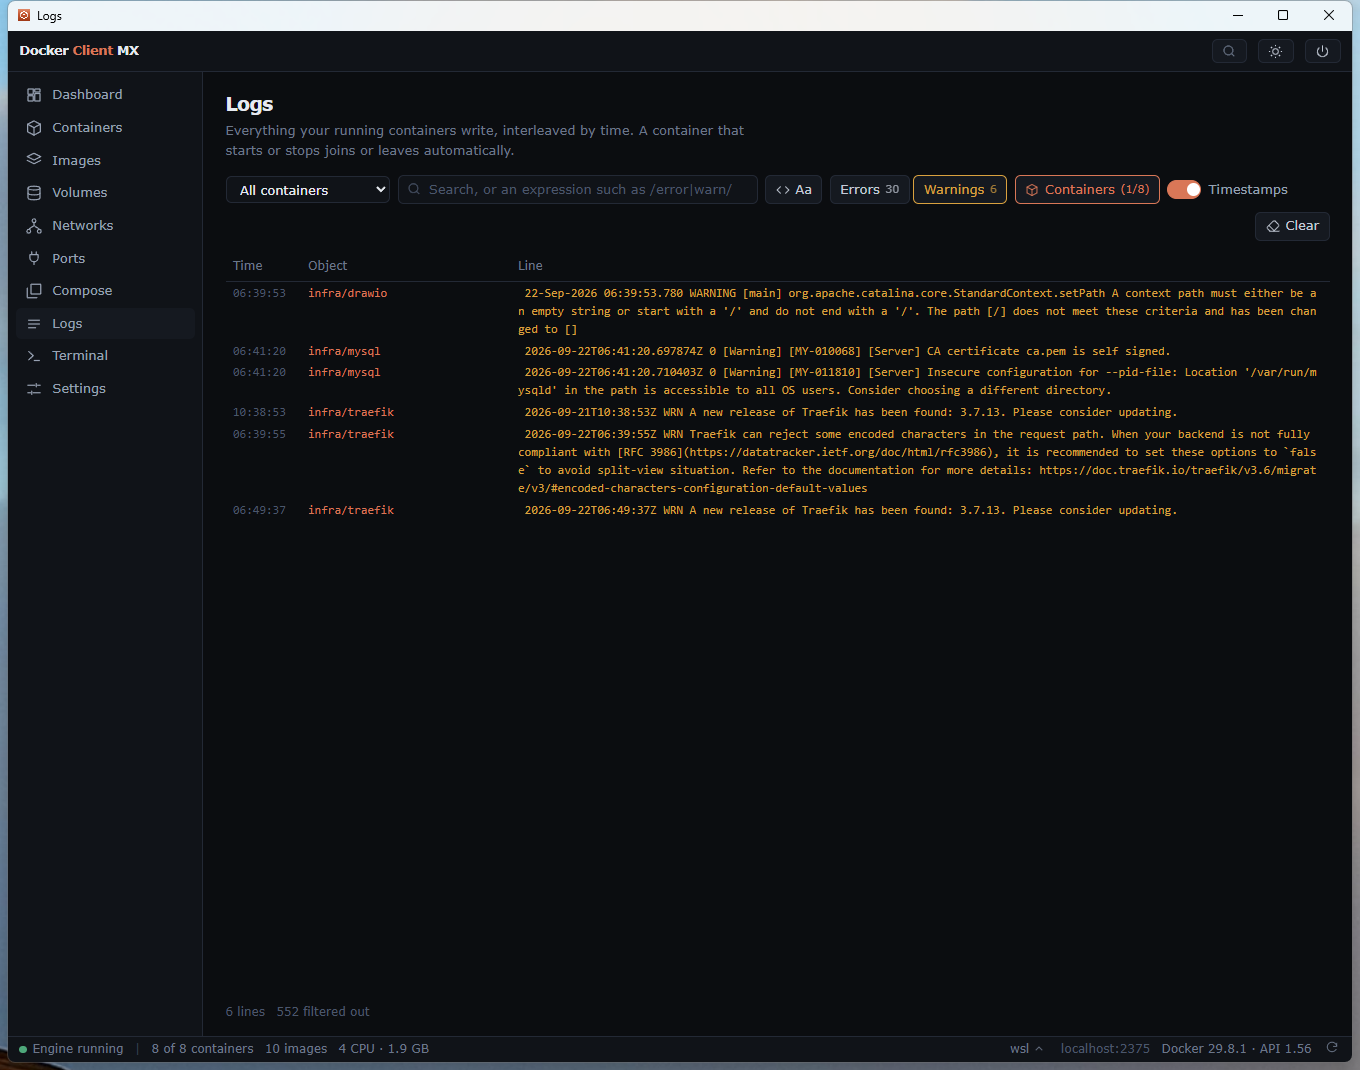Viewport: 1360px width, 1070px height.
Task: Click '10 images' in status bar
Action: [x=296, y=1049]
